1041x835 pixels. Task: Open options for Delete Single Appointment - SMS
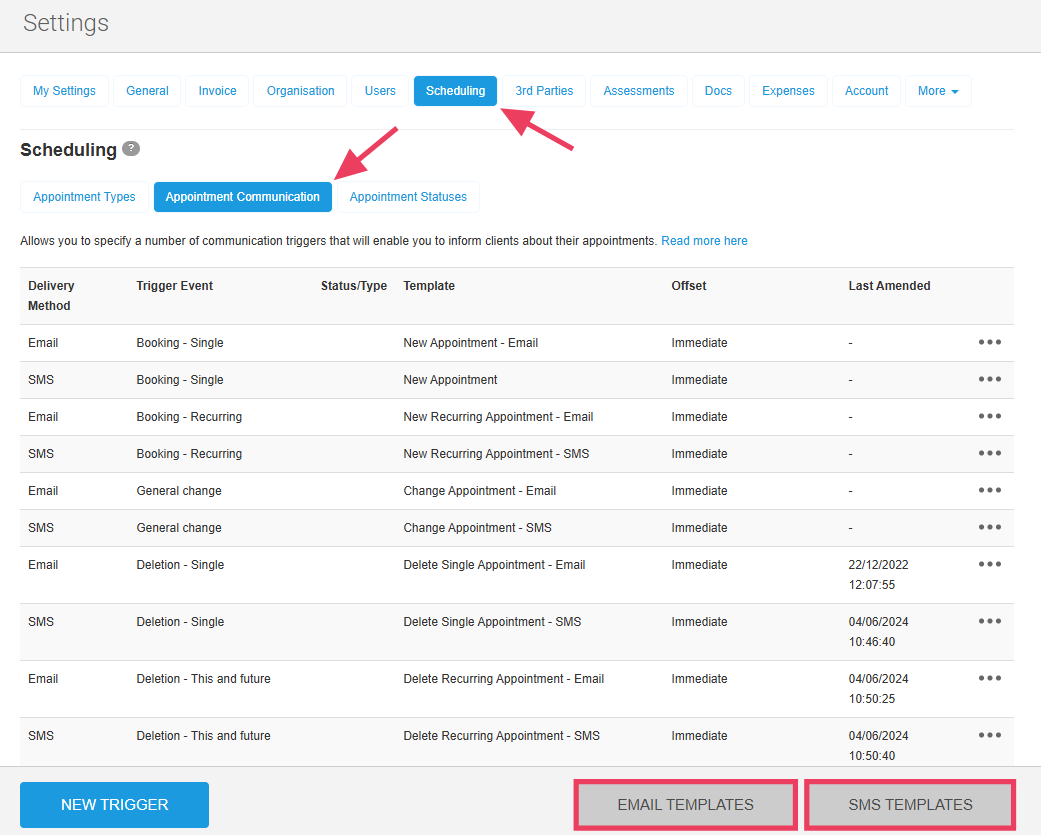click(989, 621)
